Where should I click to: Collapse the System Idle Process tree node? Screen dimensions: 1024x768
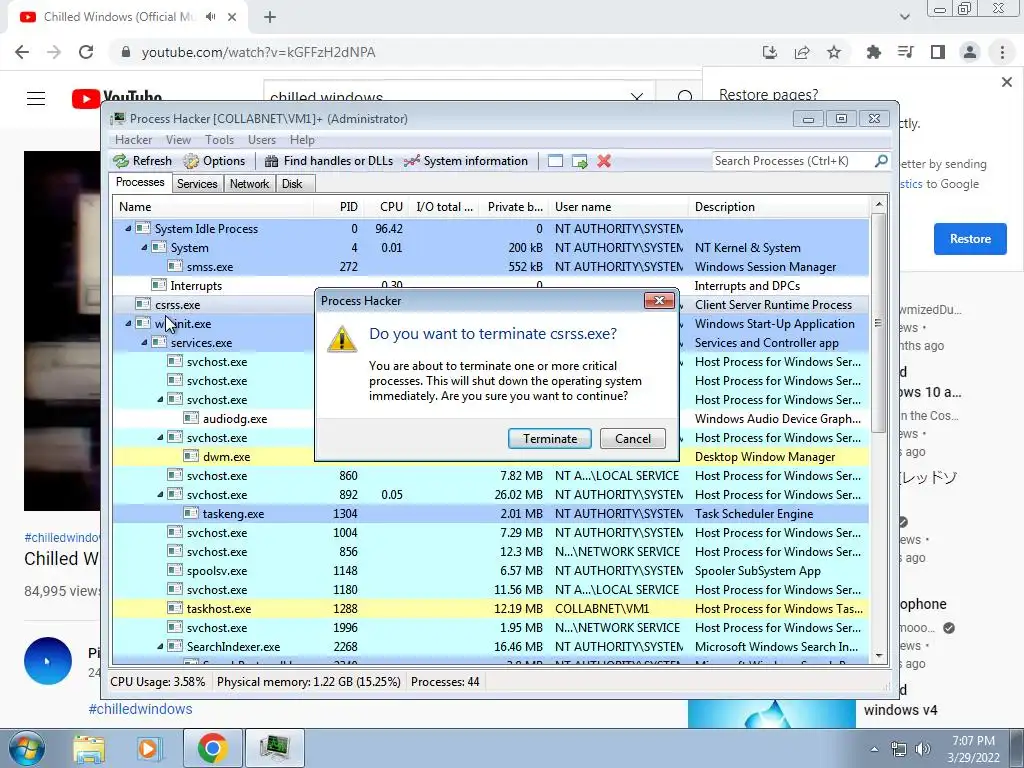click(128, 229)
